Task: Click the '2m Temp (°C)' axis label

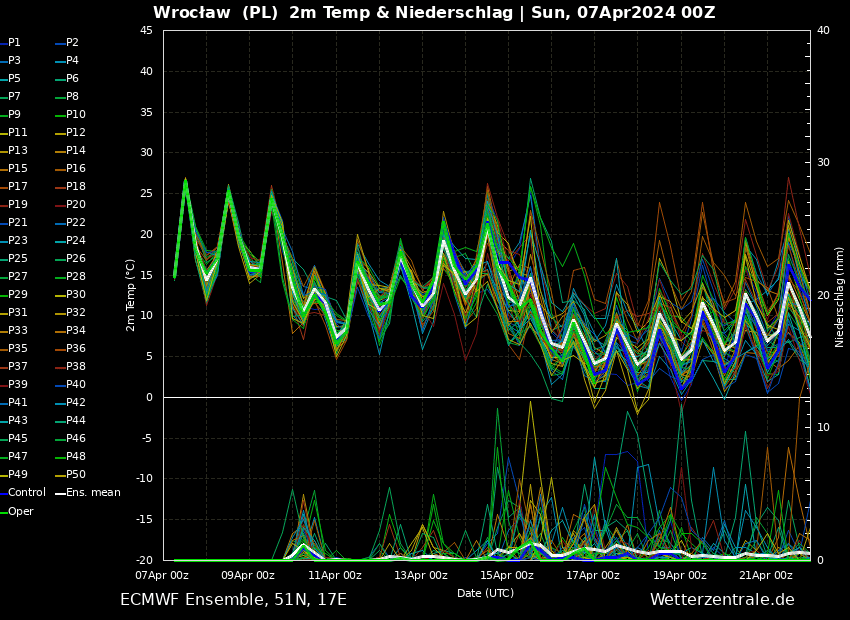Action: tap(131, 295)
